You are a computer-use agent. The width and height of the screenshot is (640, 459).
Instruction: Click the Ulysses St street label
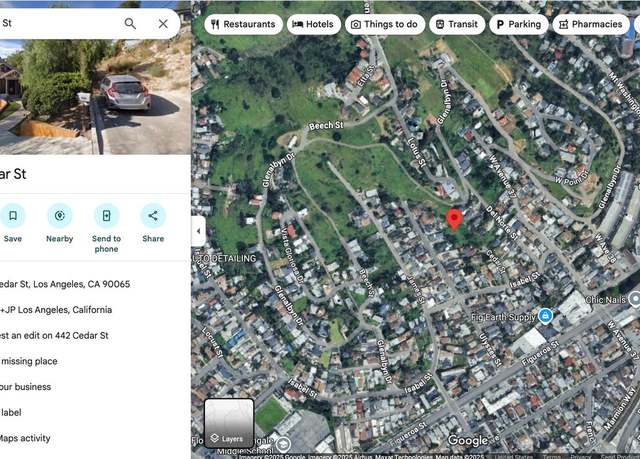[490, 350]
